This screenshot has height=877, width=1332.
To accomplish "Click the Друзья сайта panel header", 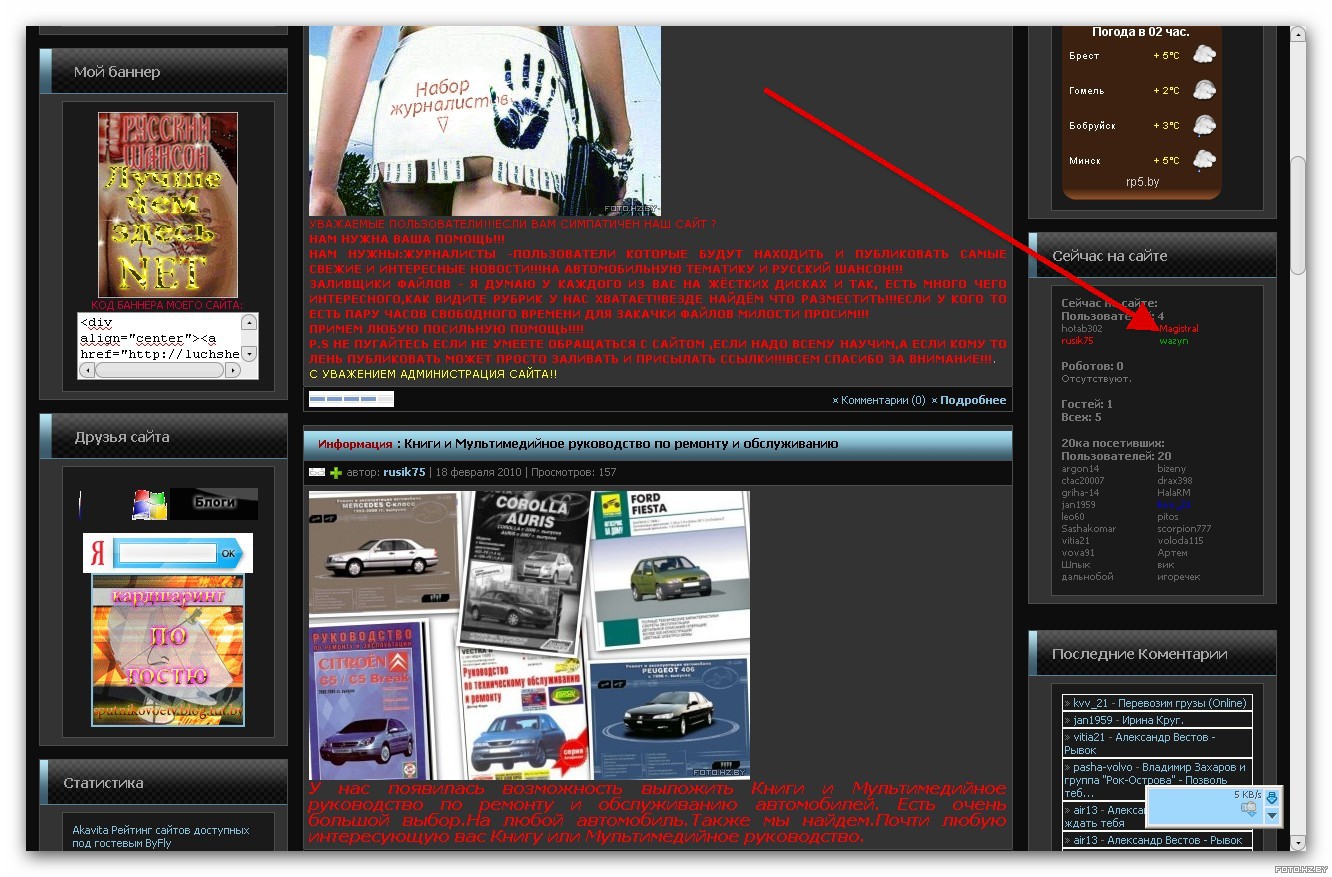I will click(164, 437).
